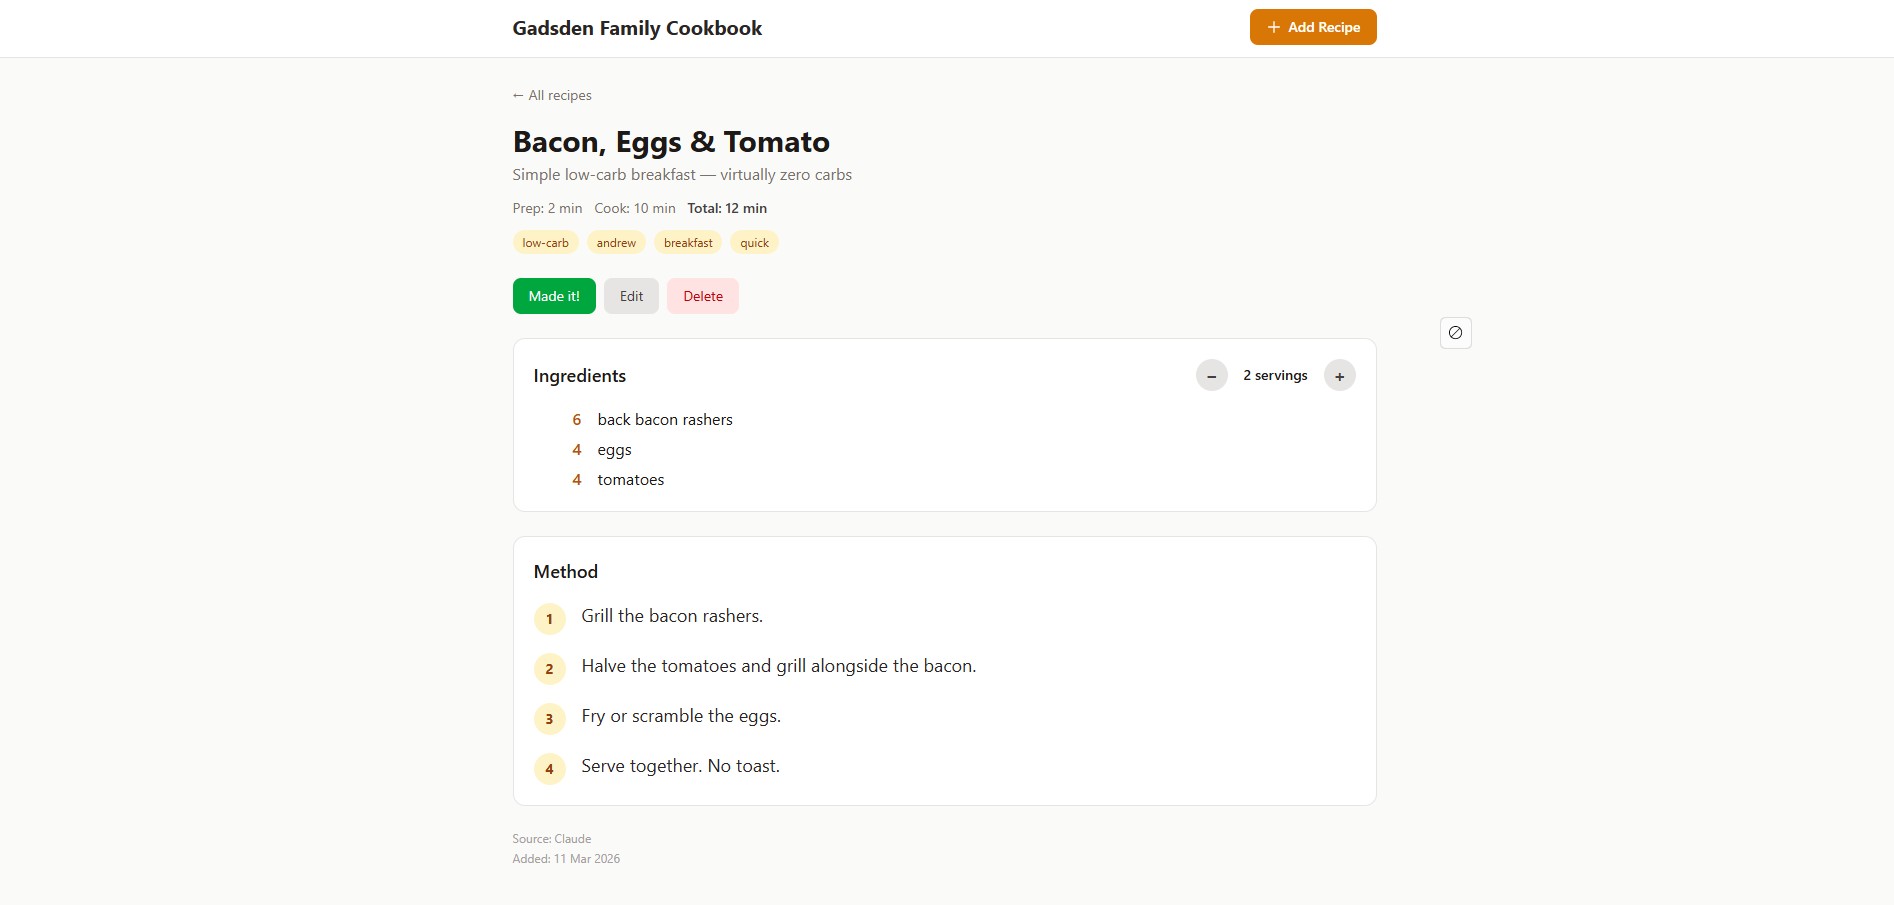The height and width of the screenshot is (905, 1894).
Task: Click step number 1 in the Method
Action: pos(549,618)
